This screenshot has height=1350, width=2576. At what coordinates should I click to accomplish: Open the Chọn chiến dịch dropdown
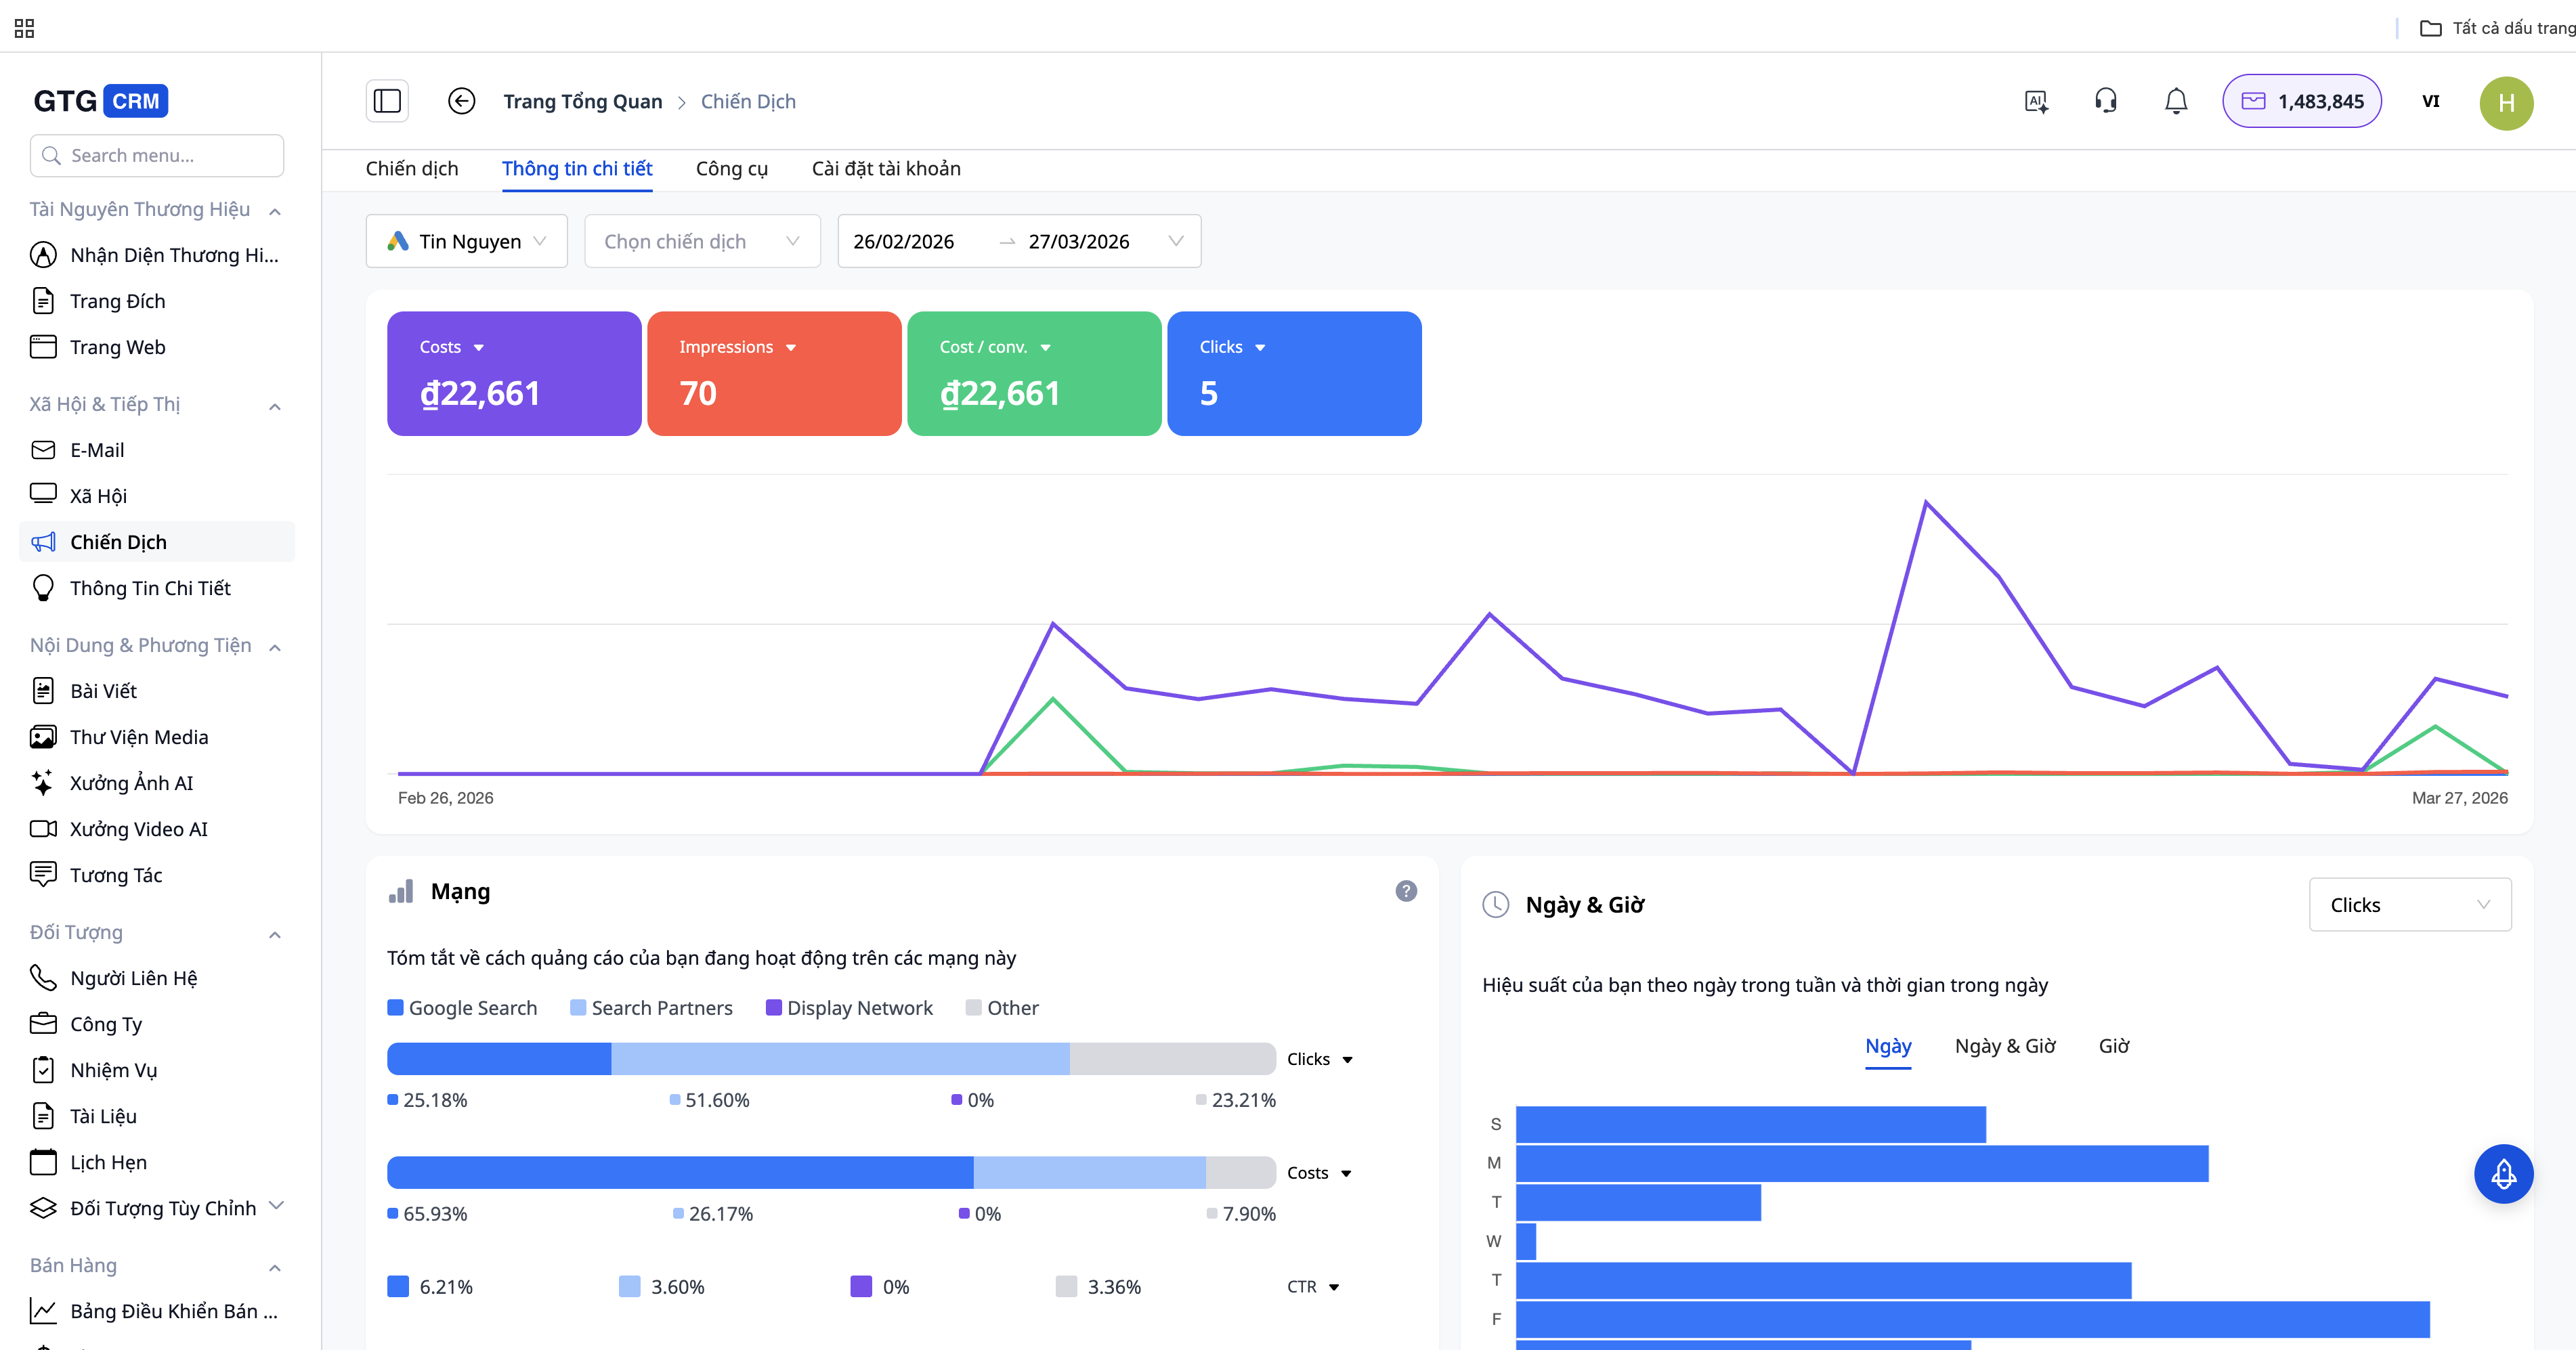(702, 241)
